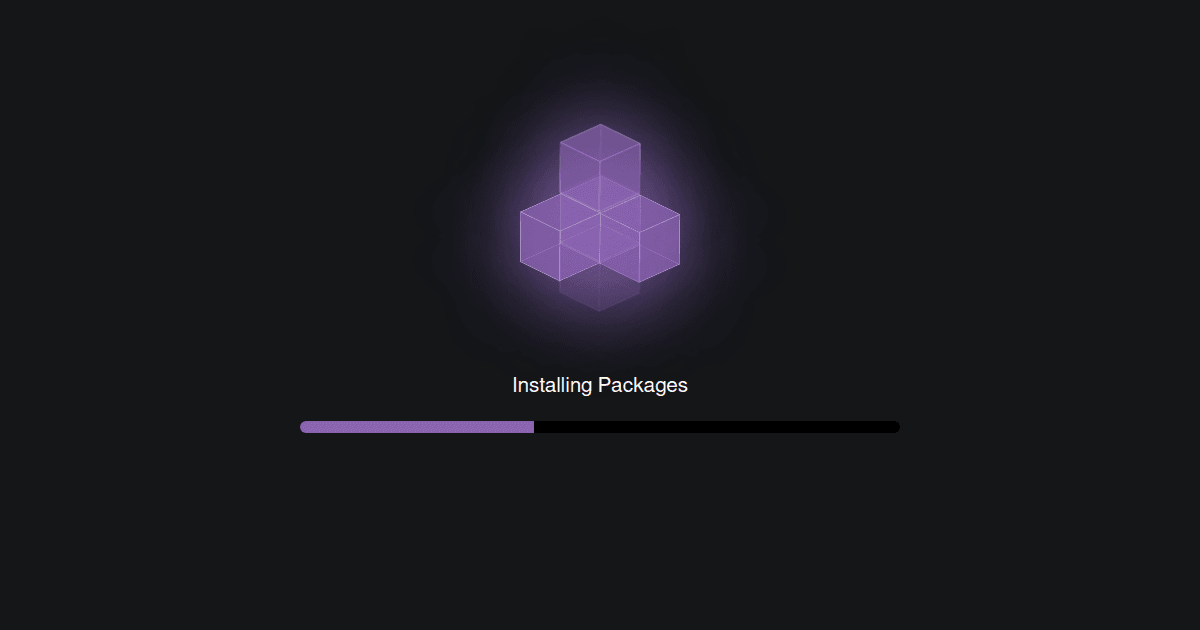Click the top face of the left cube

click(x=560, y=214)
